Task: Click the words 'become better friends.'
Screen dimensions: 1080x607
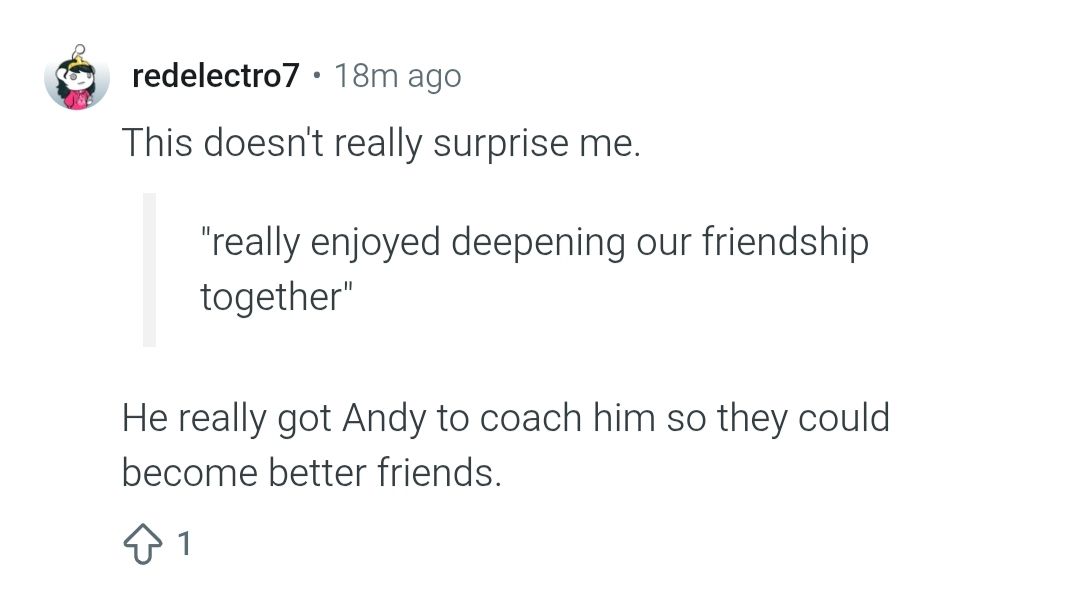Action: (x=312, y=473)
